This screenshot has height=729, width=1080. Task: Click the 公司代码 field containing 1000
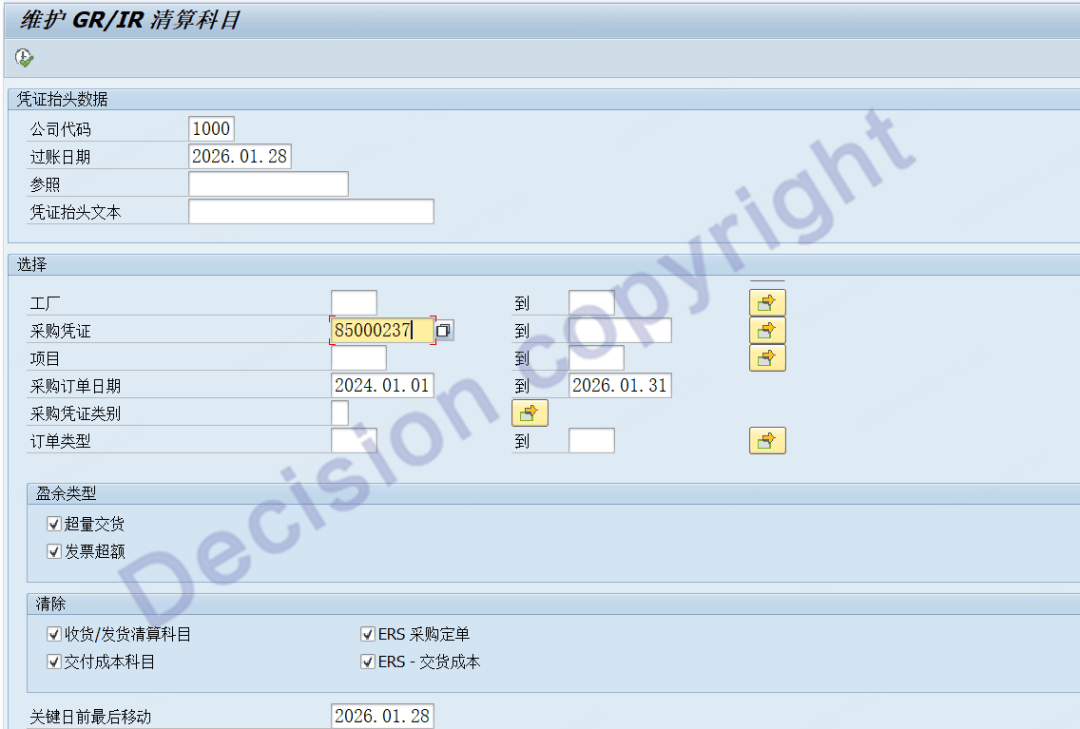pyautogui.click(x=211, y=128)
